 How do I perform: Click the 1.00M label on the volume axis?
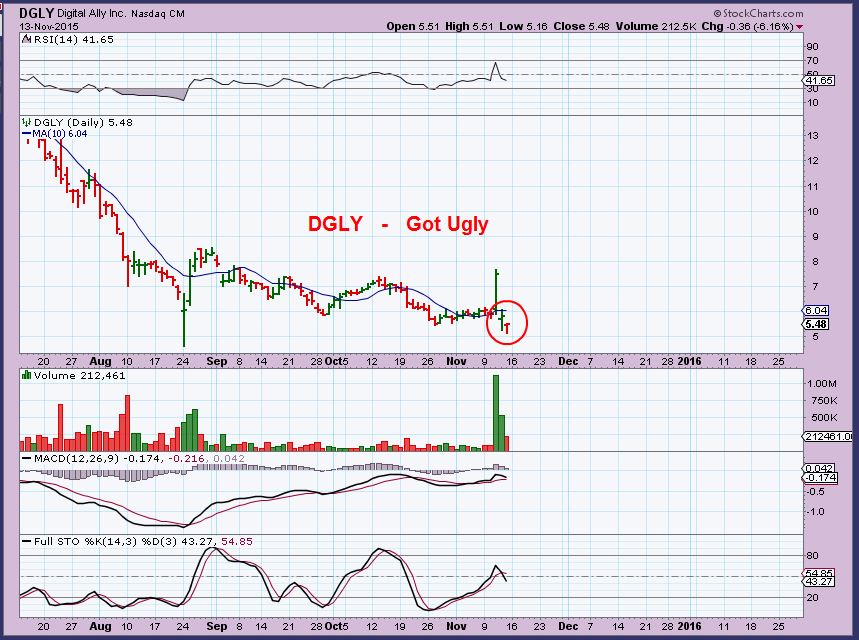[x=822, y=384]
